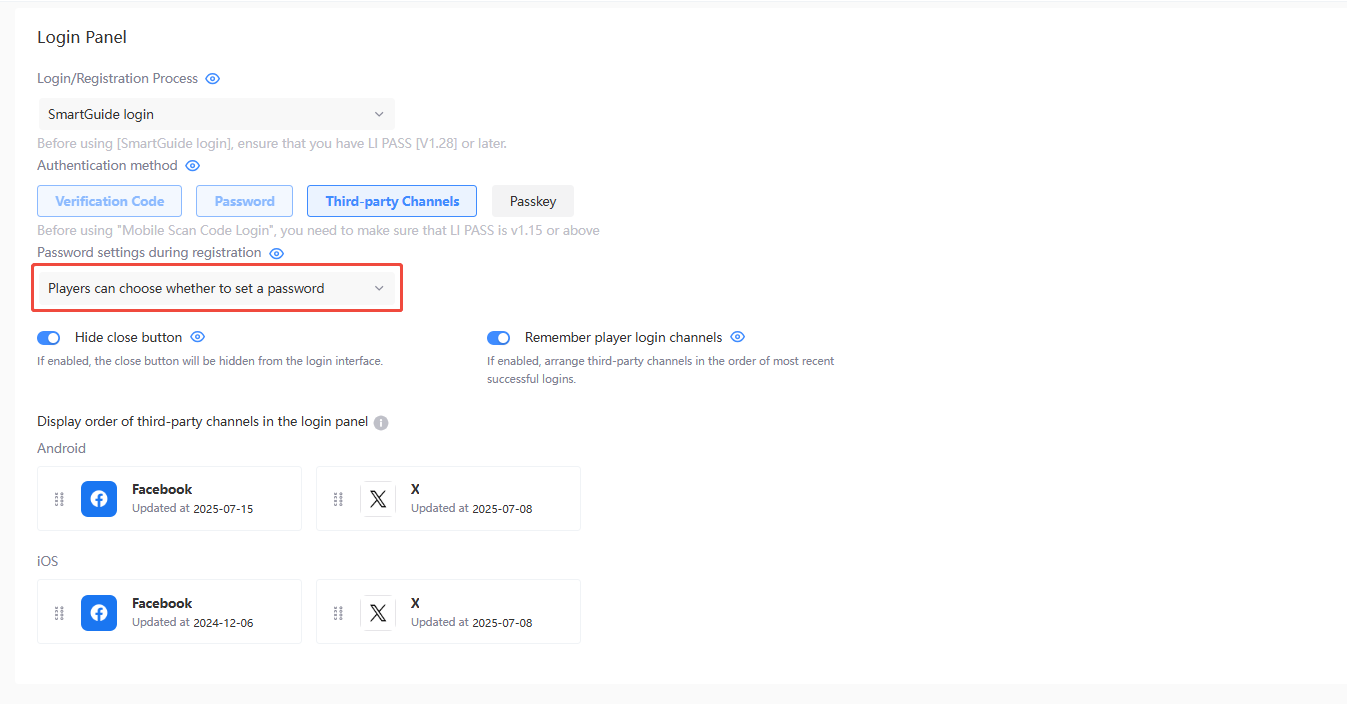Click the eye icon beside Password settings during registration

(276, 252)
